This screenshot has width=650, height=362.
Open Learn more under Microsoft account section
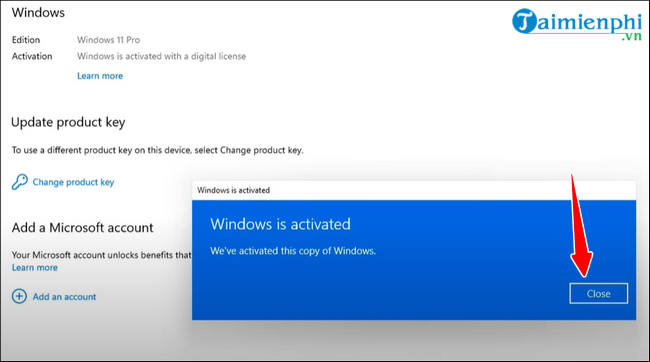(35, 267)
